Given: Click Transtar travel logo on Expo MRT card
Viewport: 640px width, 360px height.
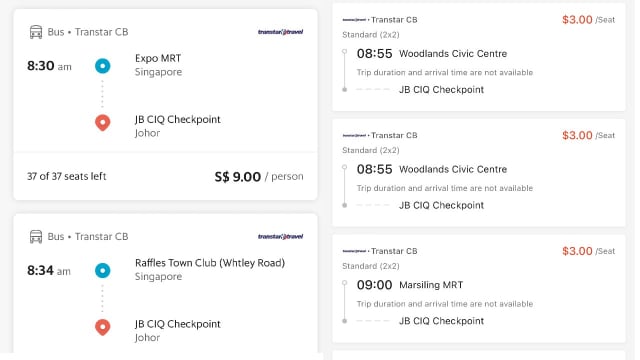Looking at the screenshot, I should tap(280, 32).
